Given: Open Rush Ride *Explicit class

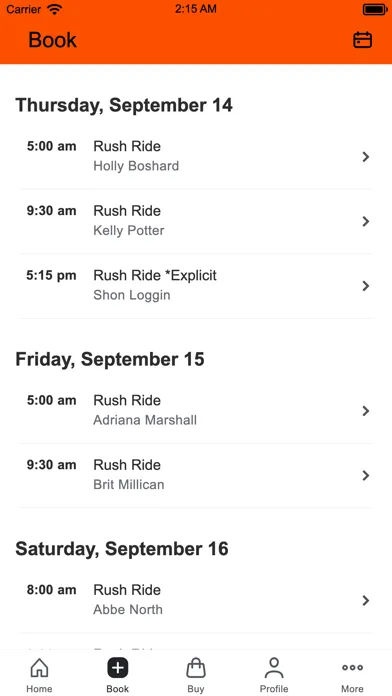Looking at the screenshot, I should (196, 286).
